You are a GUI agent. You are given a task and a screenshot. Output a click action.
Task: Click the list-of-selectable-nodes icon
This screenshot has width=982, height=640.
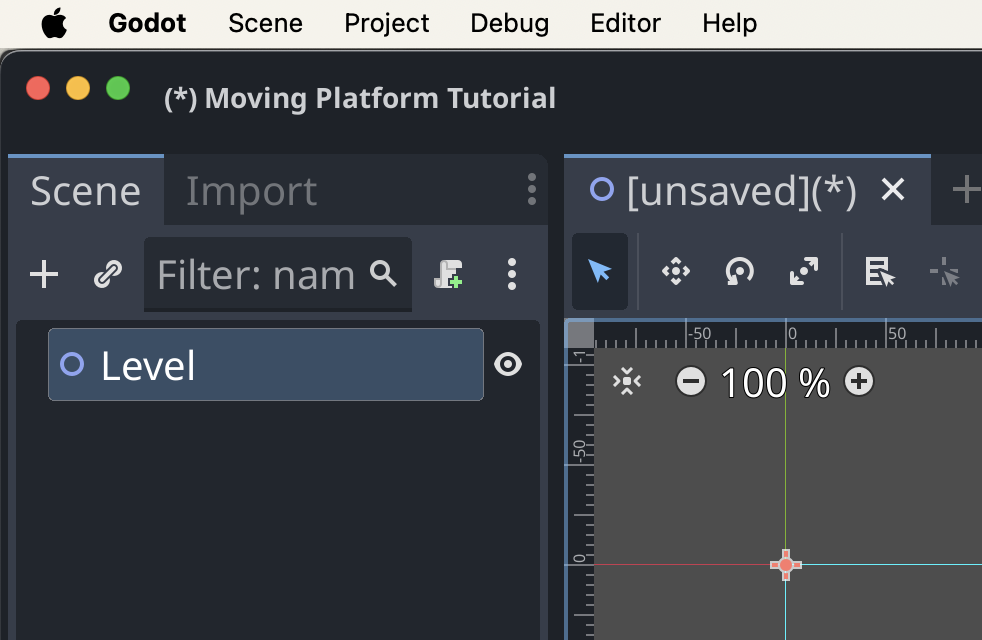878,271
